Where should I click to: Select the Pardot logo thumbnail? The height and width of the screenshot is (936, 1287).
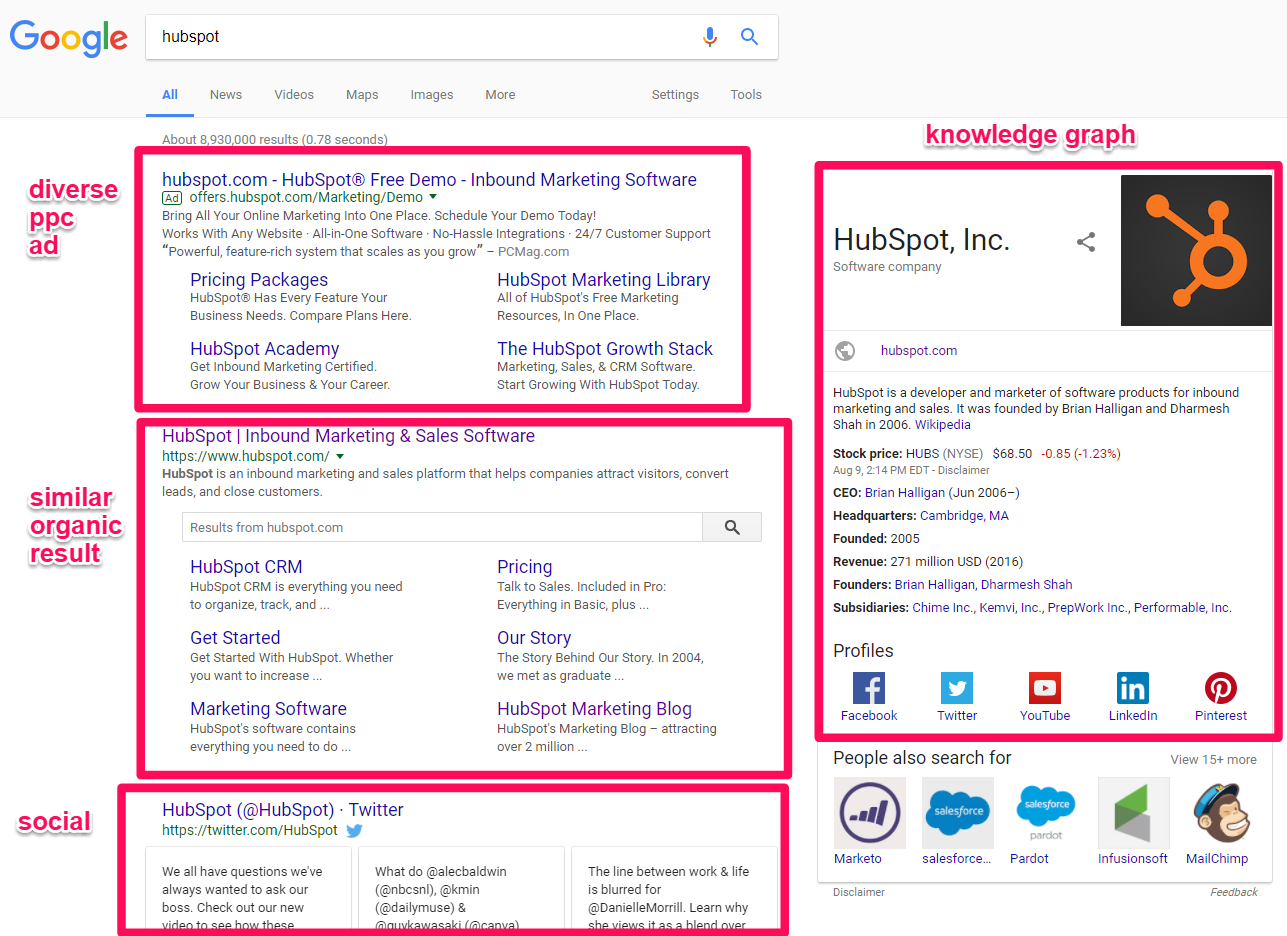[x=1046, y=813]
